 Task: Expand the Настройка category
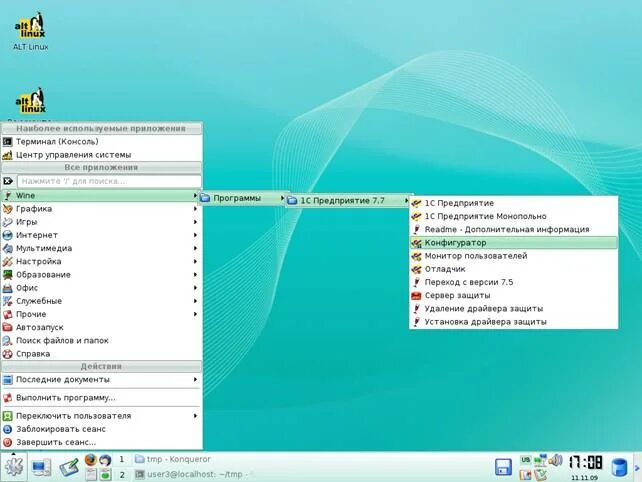point(102,261)
